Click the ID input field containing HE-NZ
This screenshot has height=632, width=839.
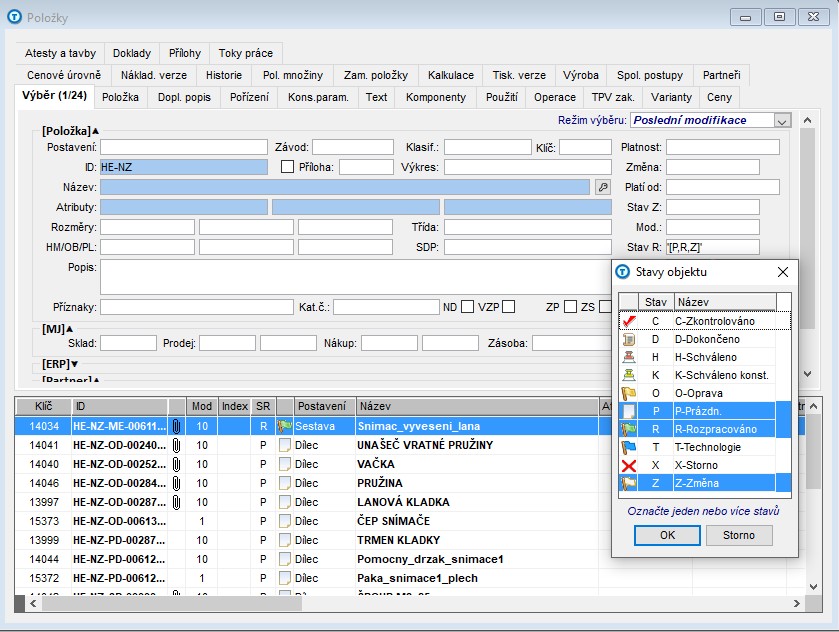coord(184,167)
